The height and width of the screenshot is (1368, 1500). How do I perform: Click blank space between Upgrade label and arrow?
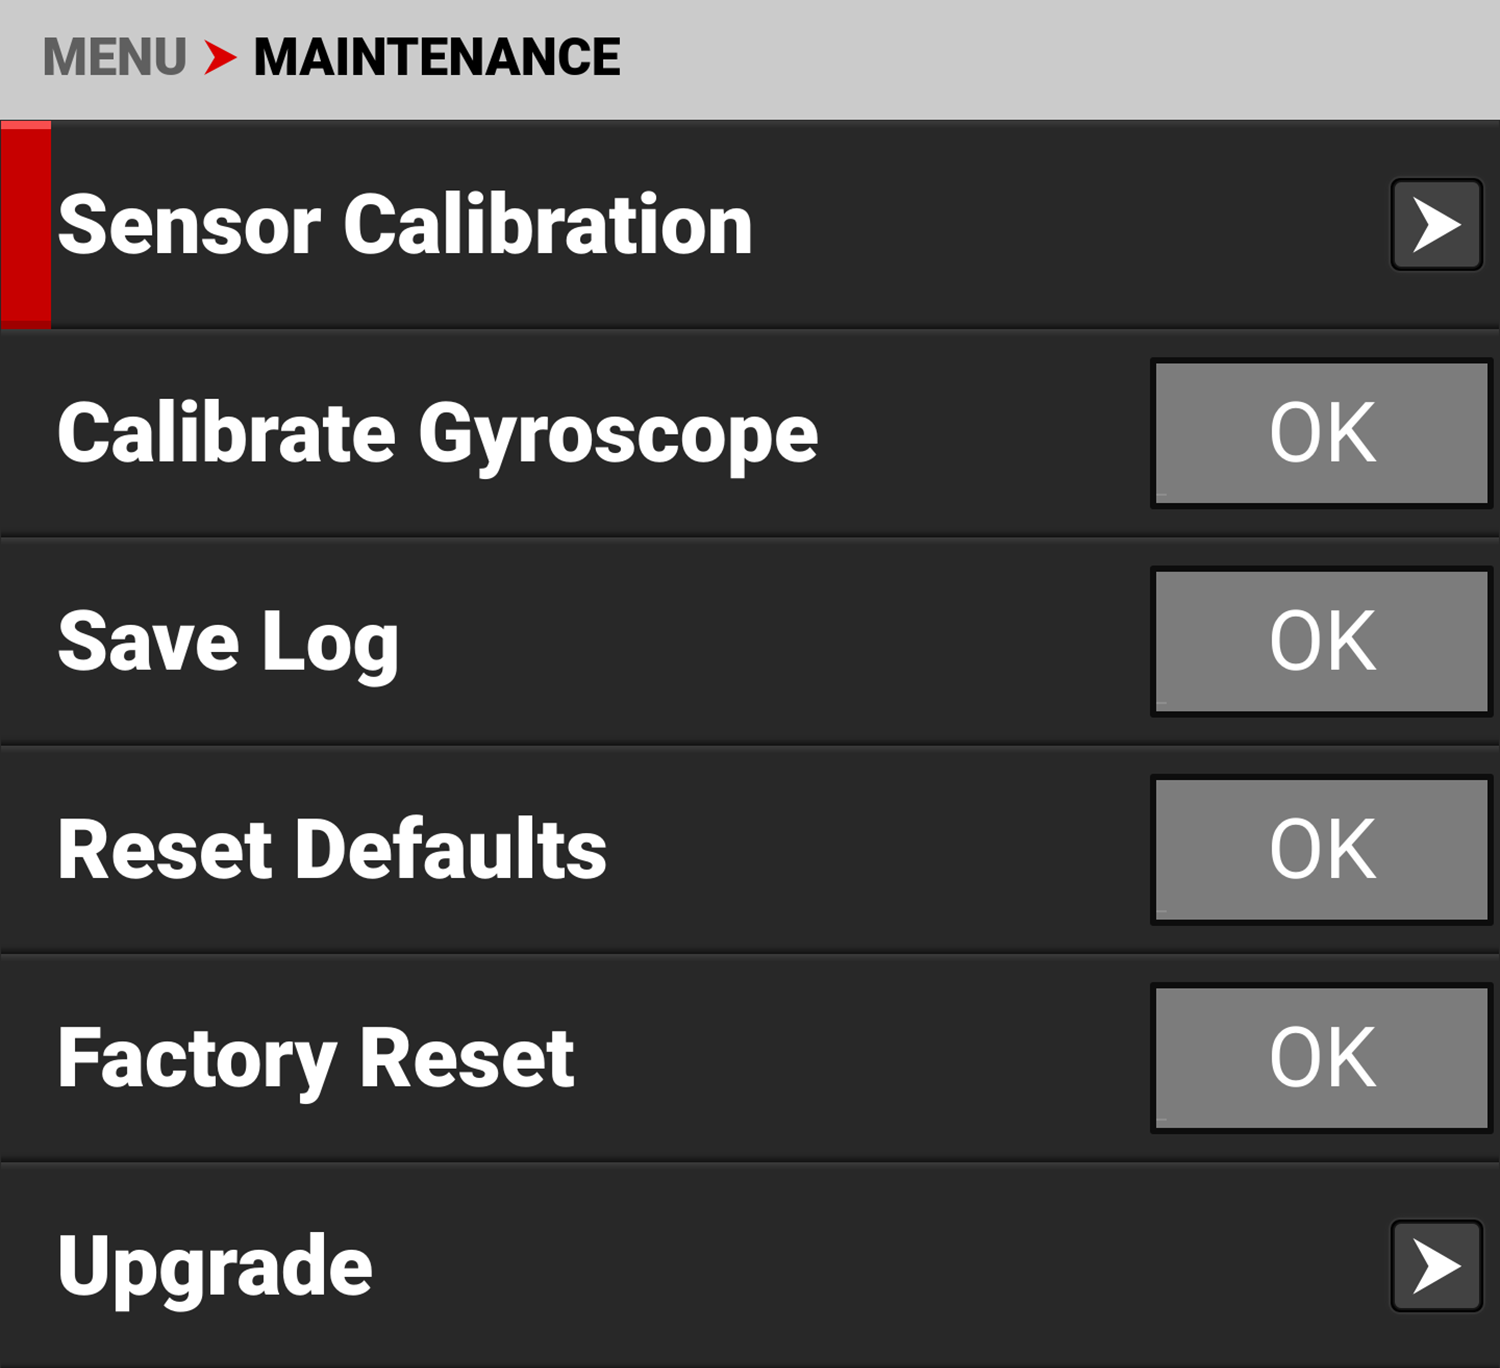880,1266
